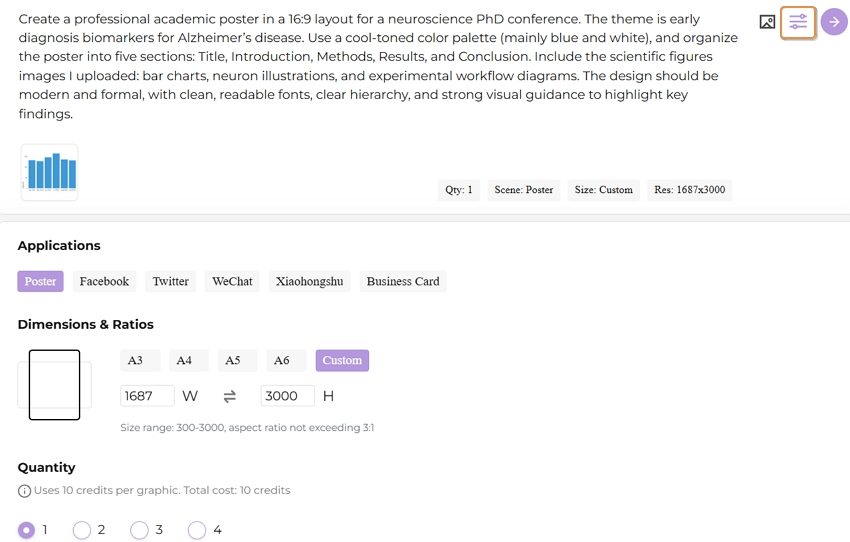Screen dimensions: 850x542
Task: Open the settings sliders icon
Action: (798, 22)
